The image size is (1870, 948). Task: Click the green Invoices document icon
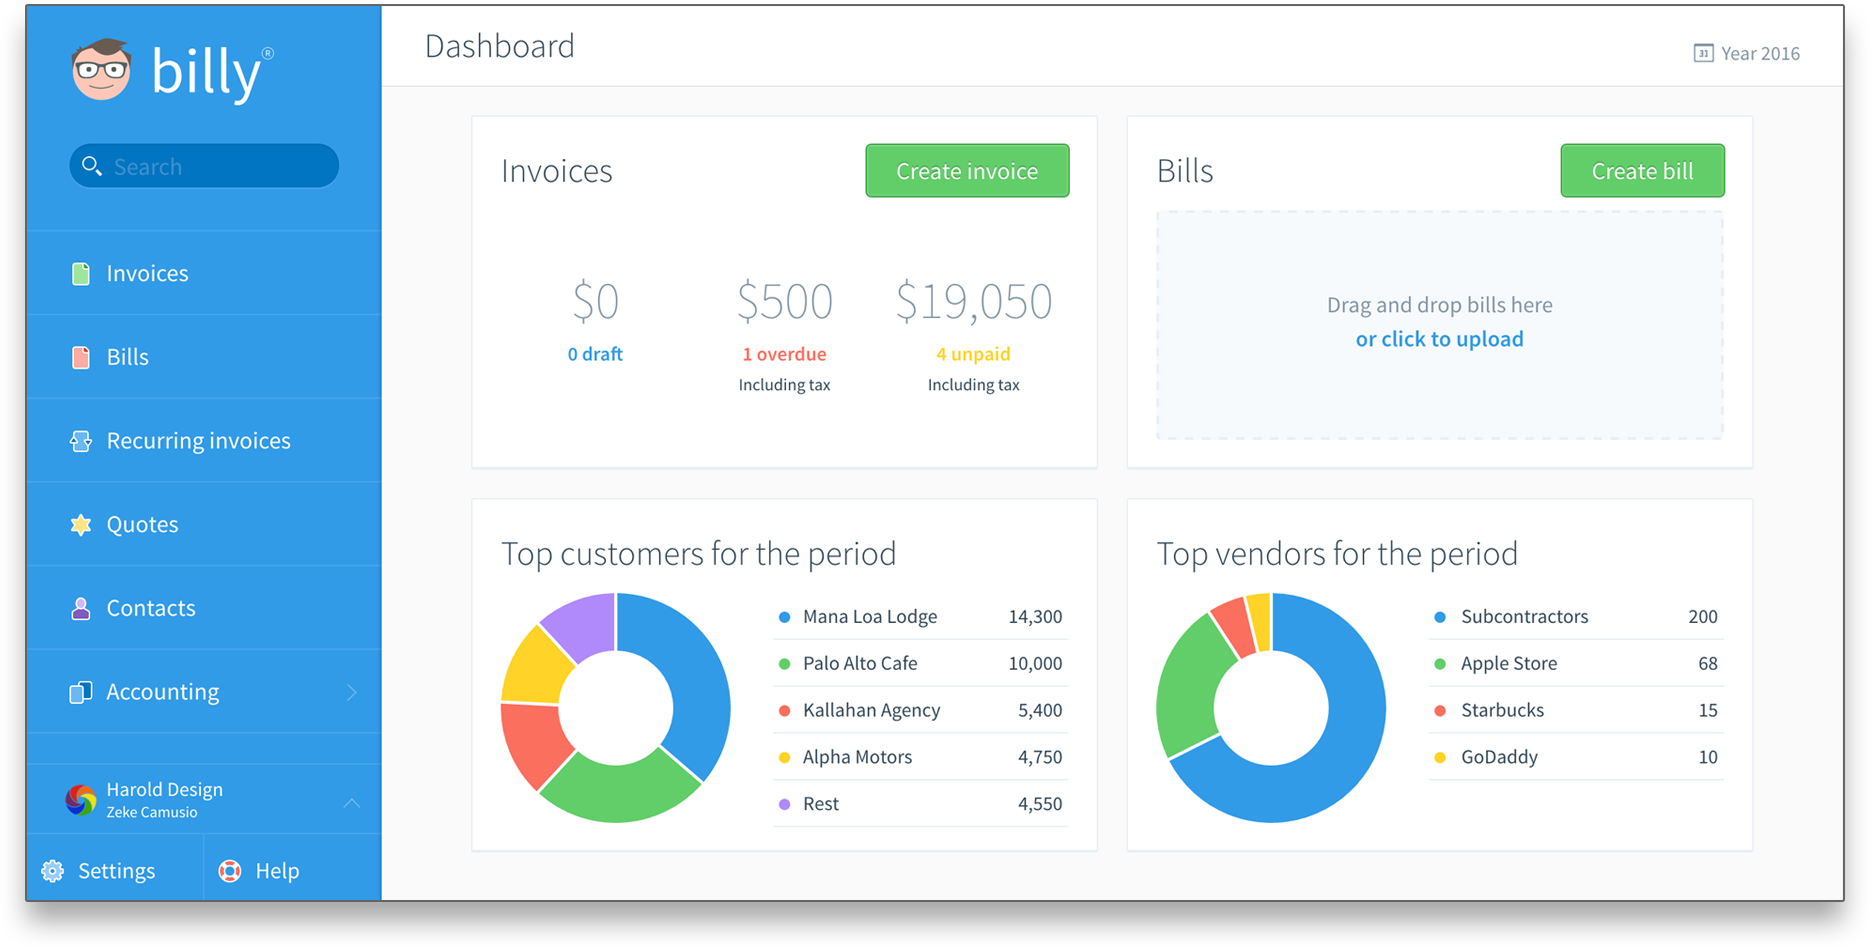coord(81,273)
